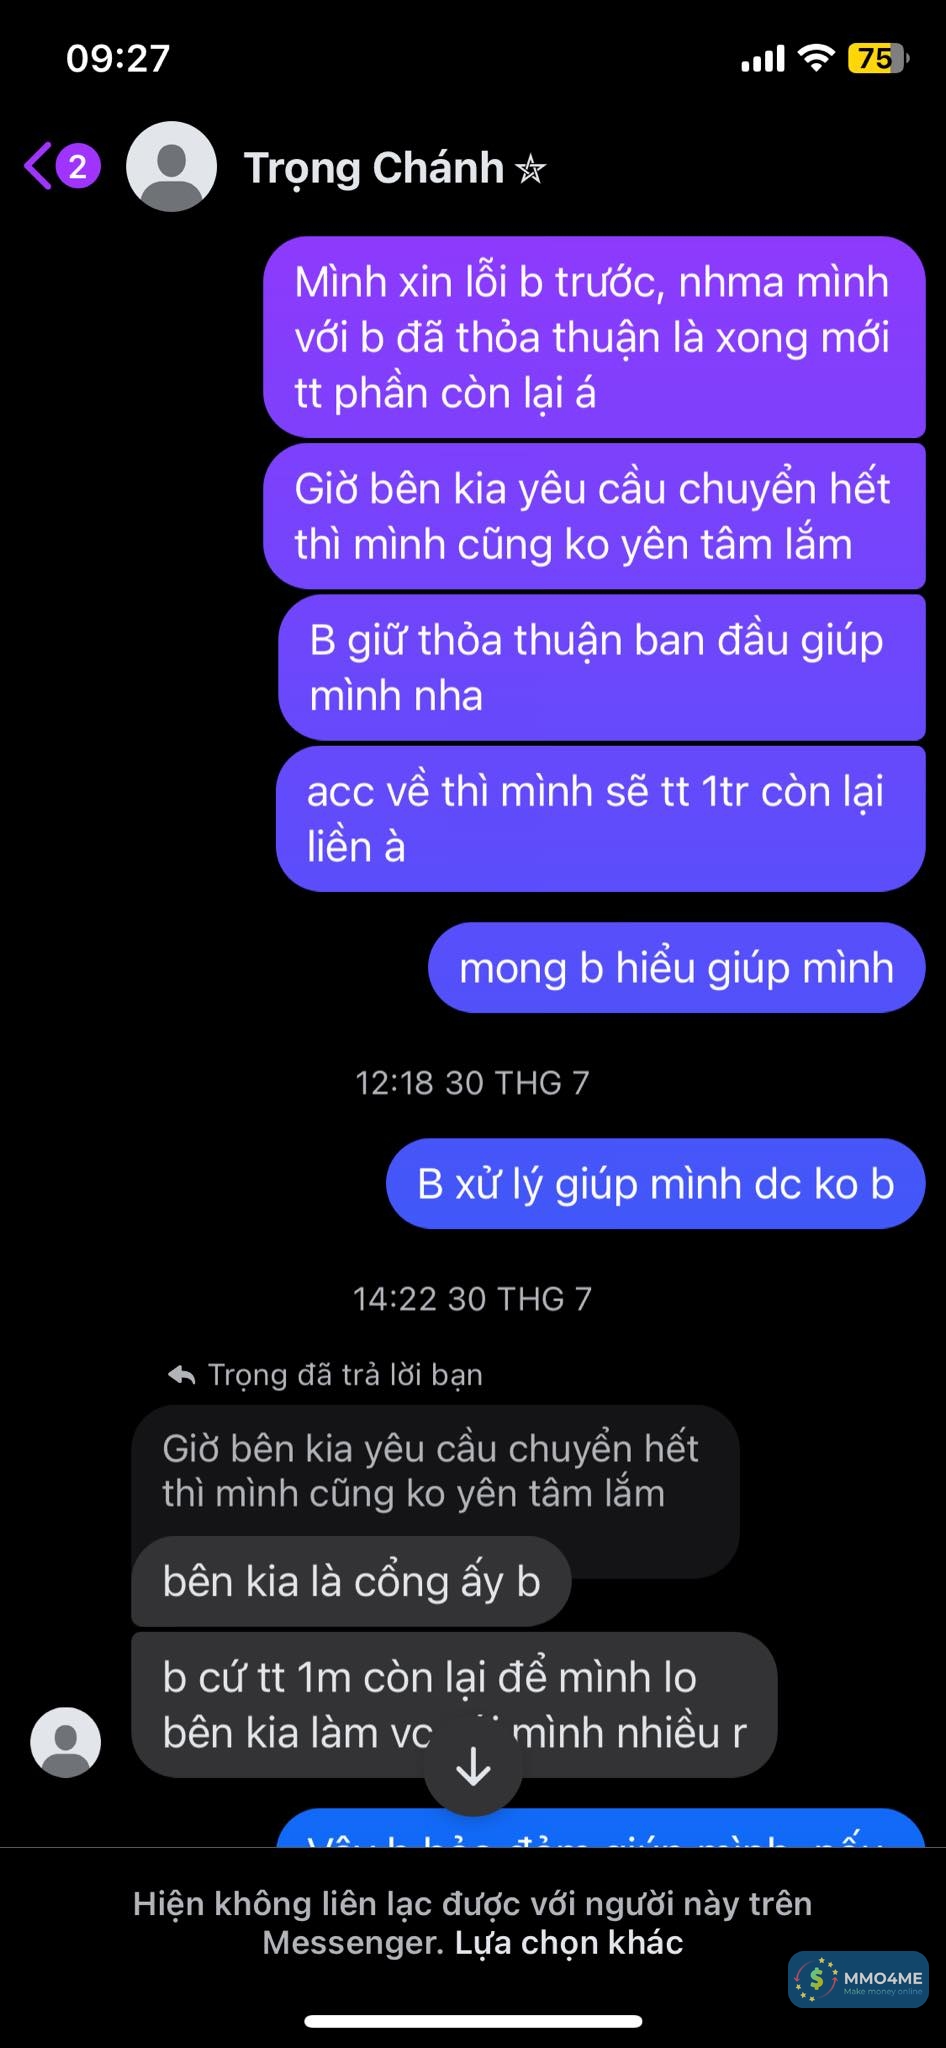946x2048 pixels.
Task: Open the 'Lựa chọn khác' link
Action: 569,1942
